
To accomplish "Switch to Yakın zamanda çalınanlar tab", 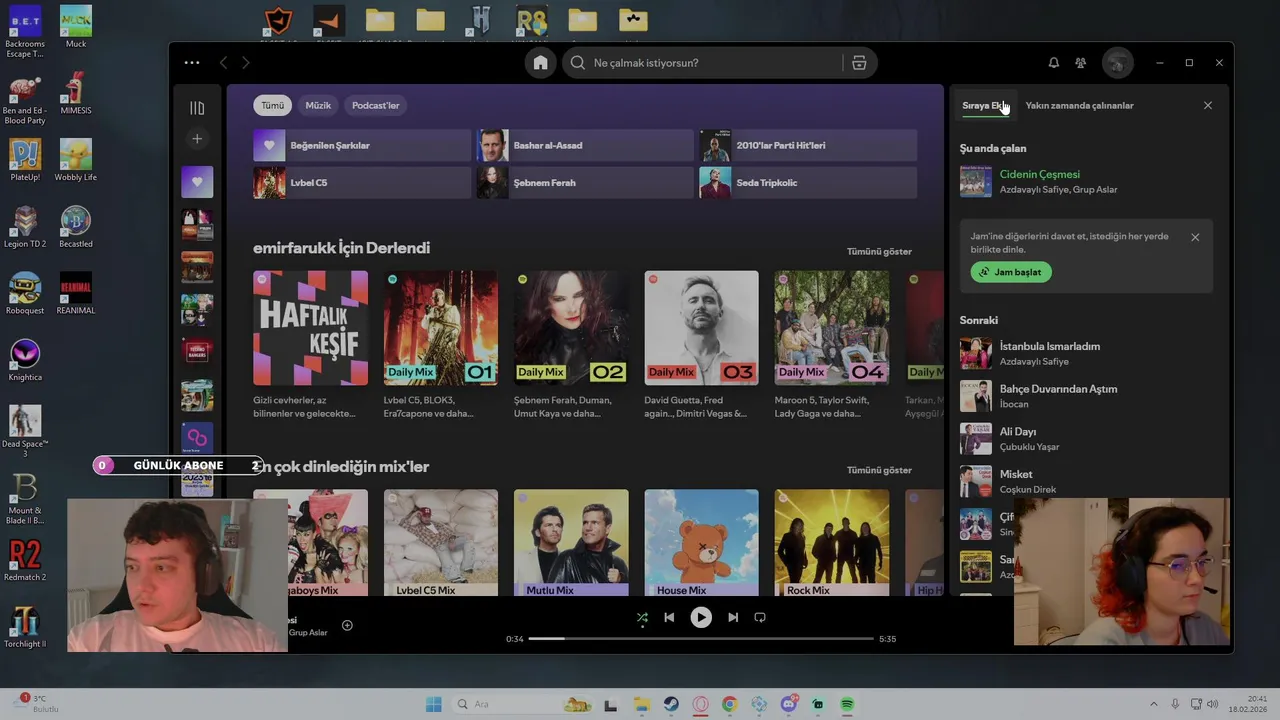I will tap(1079, 105).
